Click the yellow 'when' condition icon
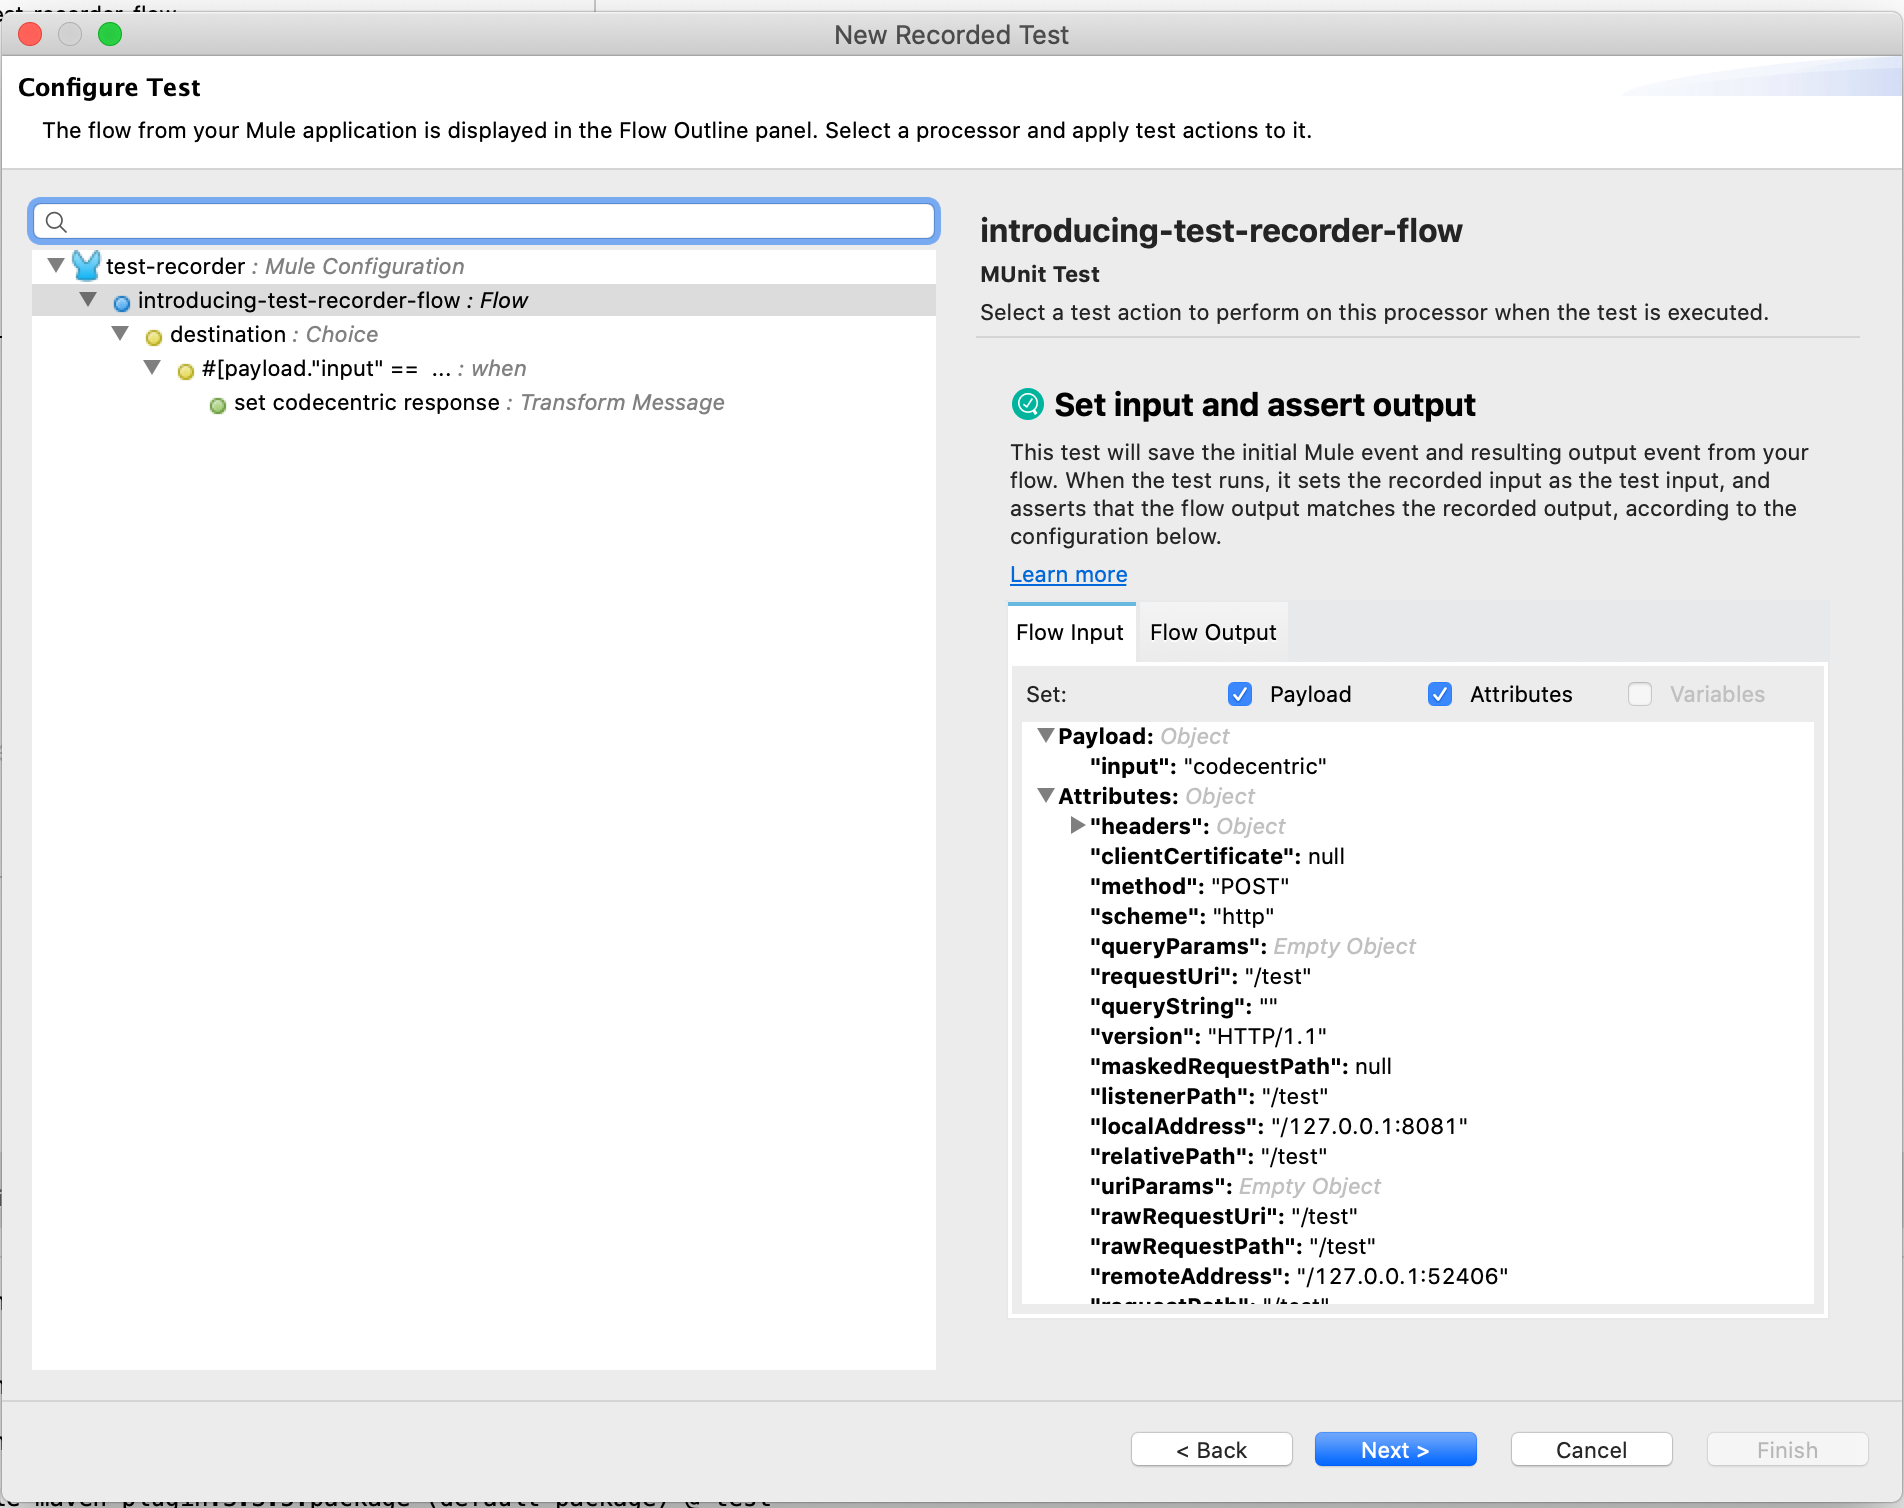Screen dimensions: 1904x1508 tap(186, 371)
